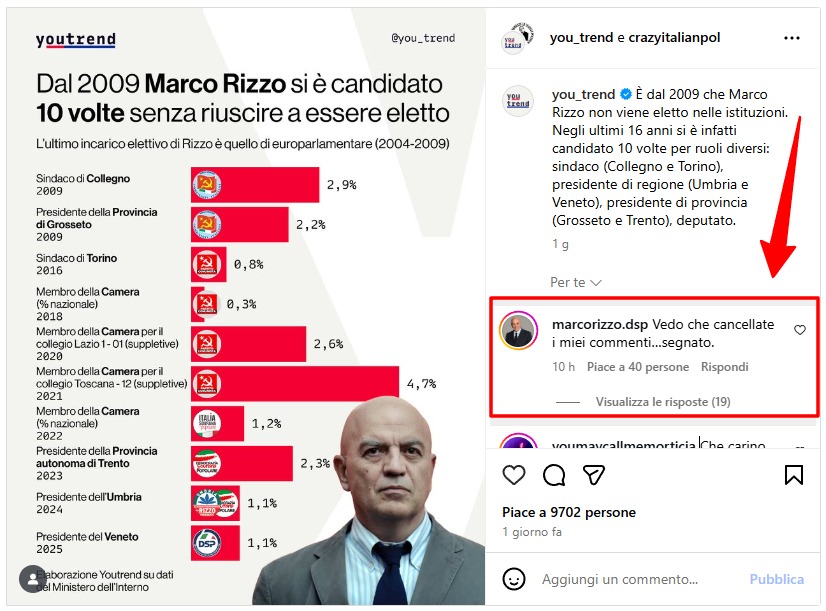This screenshot has height=611, width=826.
Task: Open the marcorizzo.dsp username link
Action: [600, 325]
